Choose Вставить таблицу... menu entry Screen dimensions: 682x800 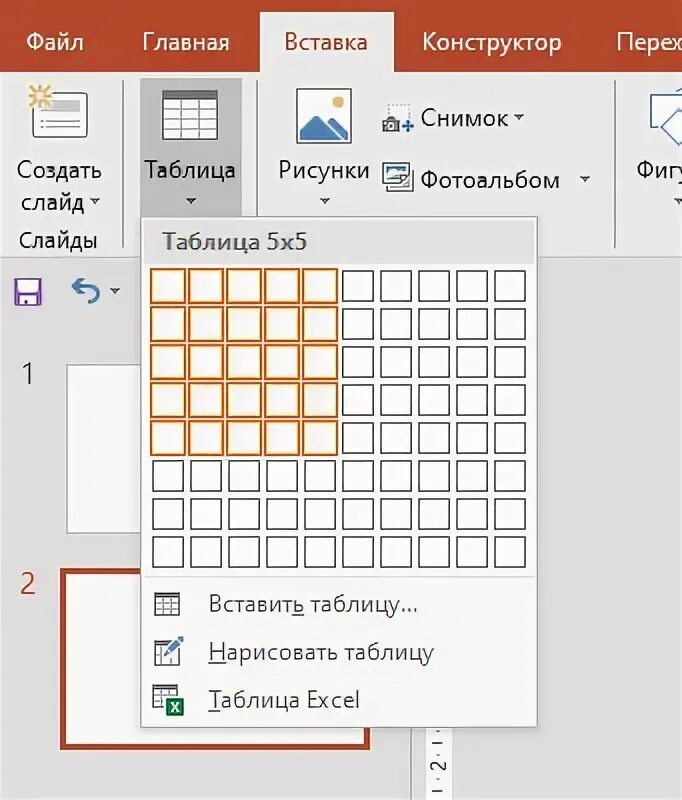(x=312, y=604)
